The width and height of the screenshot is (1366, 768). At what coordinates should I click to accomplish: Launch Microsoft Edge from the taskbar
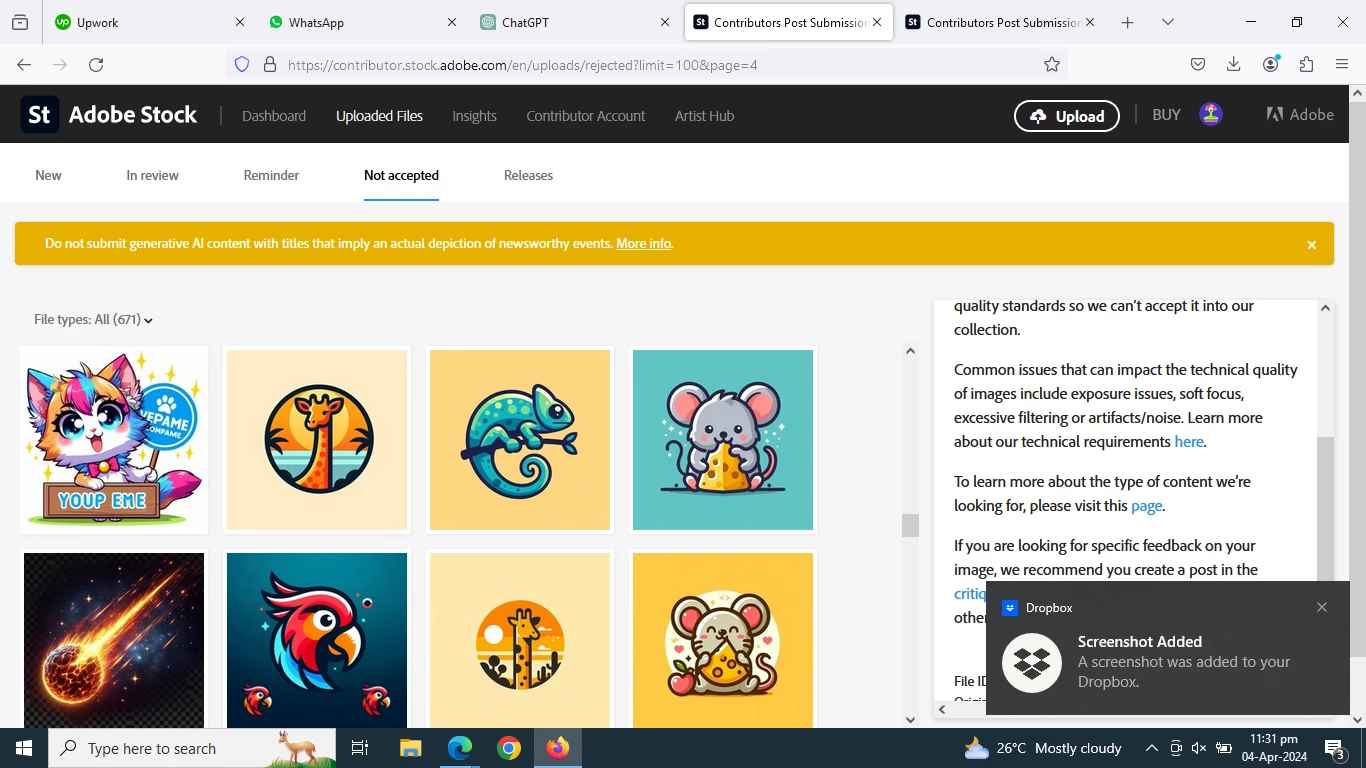tap(460, 748)
